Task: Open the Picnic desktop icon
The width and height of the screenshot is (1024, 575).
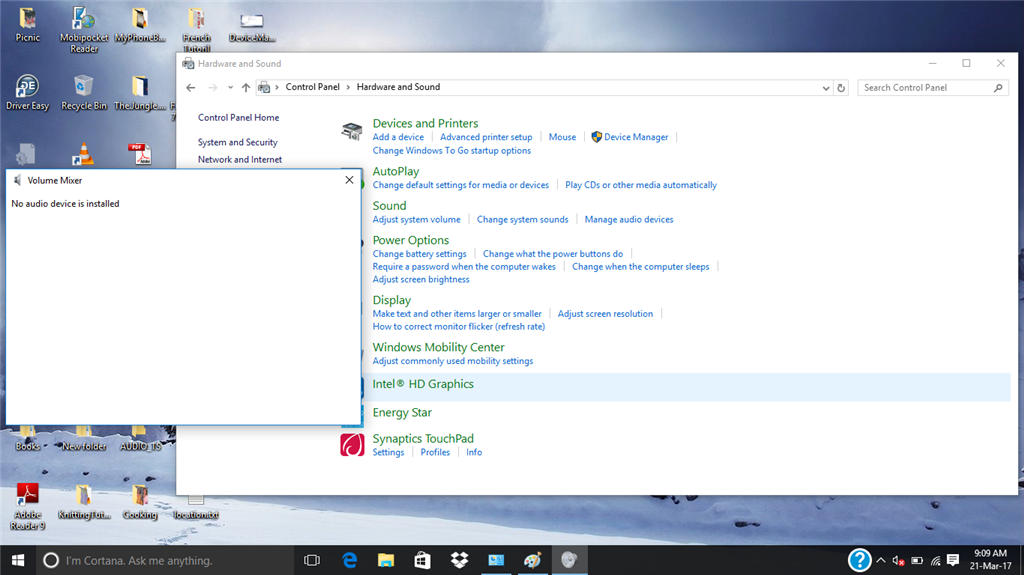Action: 27,25
